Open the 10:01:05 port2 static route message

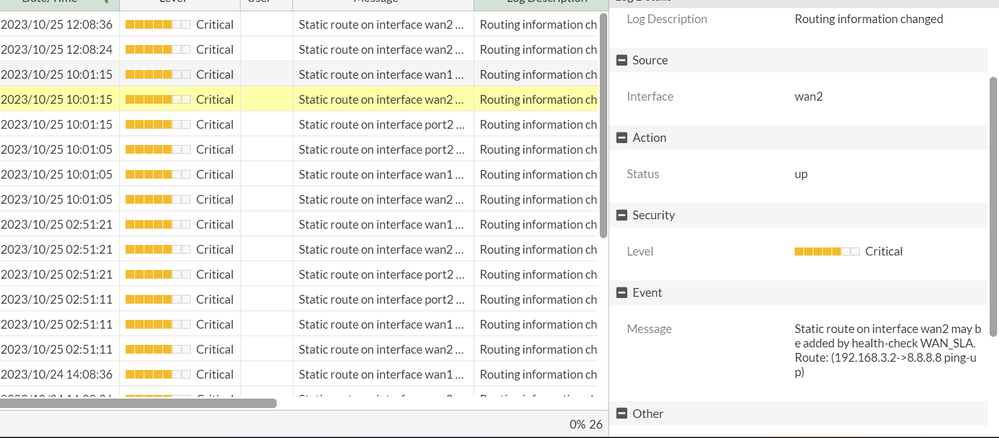pyautogui.click(x=381, y=150)
